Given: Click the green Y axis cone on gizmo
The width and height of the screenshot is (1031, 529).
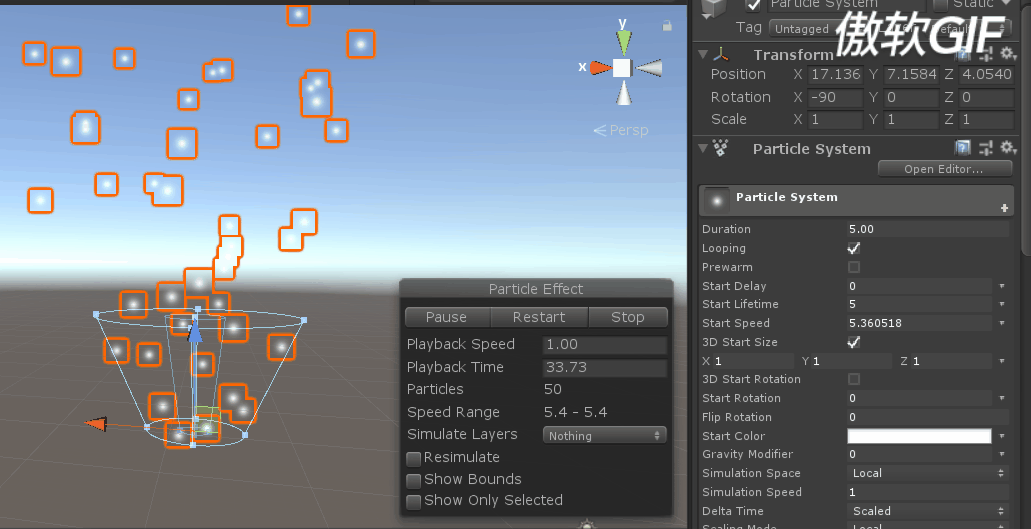Looking at the screenshot, I should (x=623, y=41).
